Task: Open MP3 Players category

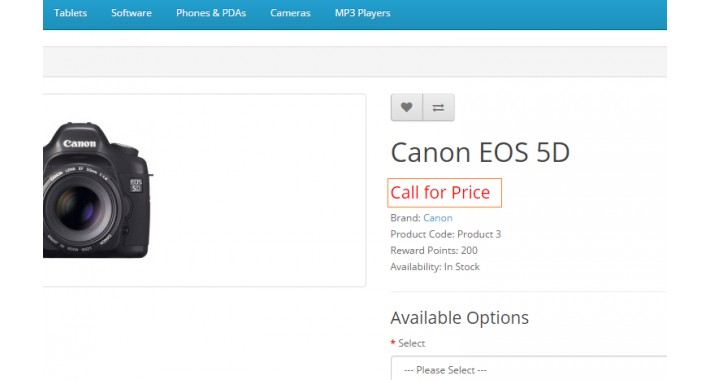Action: (x=362, y=13)
